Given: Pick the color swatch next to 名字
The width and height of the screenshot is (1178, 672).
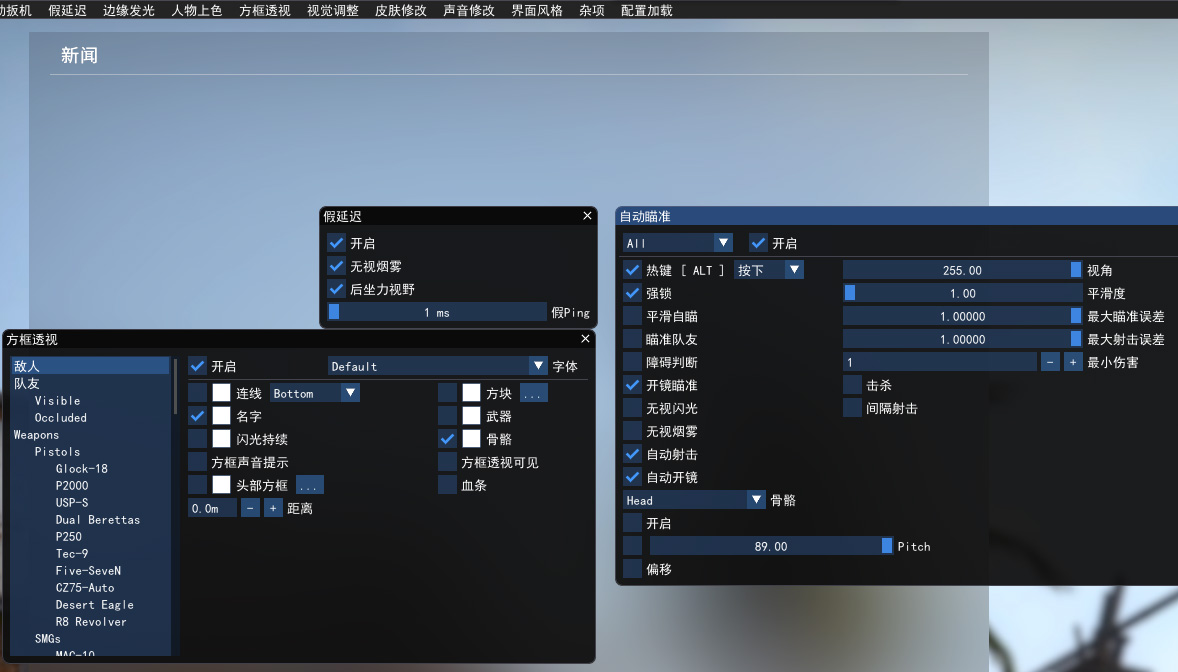Looking at the screenshot, I should (221, 416).
